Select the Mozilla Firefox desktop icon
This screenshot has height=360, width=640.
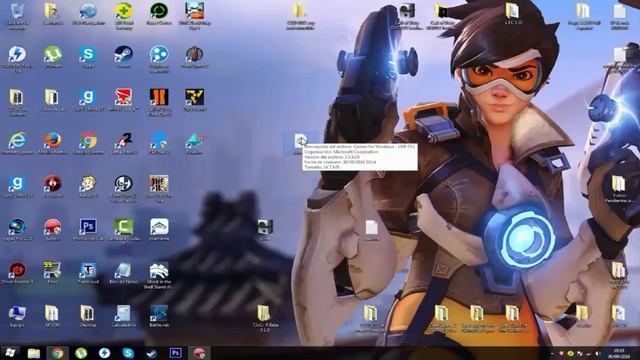click(53, 143)
